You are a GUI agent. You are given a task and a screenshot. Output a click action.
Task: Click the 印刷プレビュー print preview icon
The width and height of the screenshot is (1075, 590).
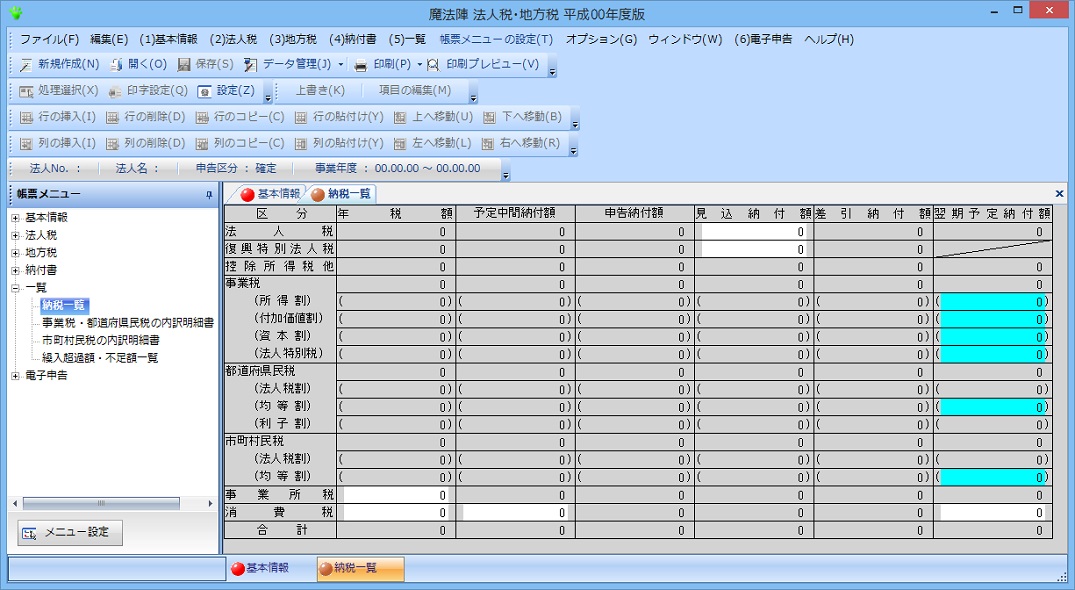[433, 65]
